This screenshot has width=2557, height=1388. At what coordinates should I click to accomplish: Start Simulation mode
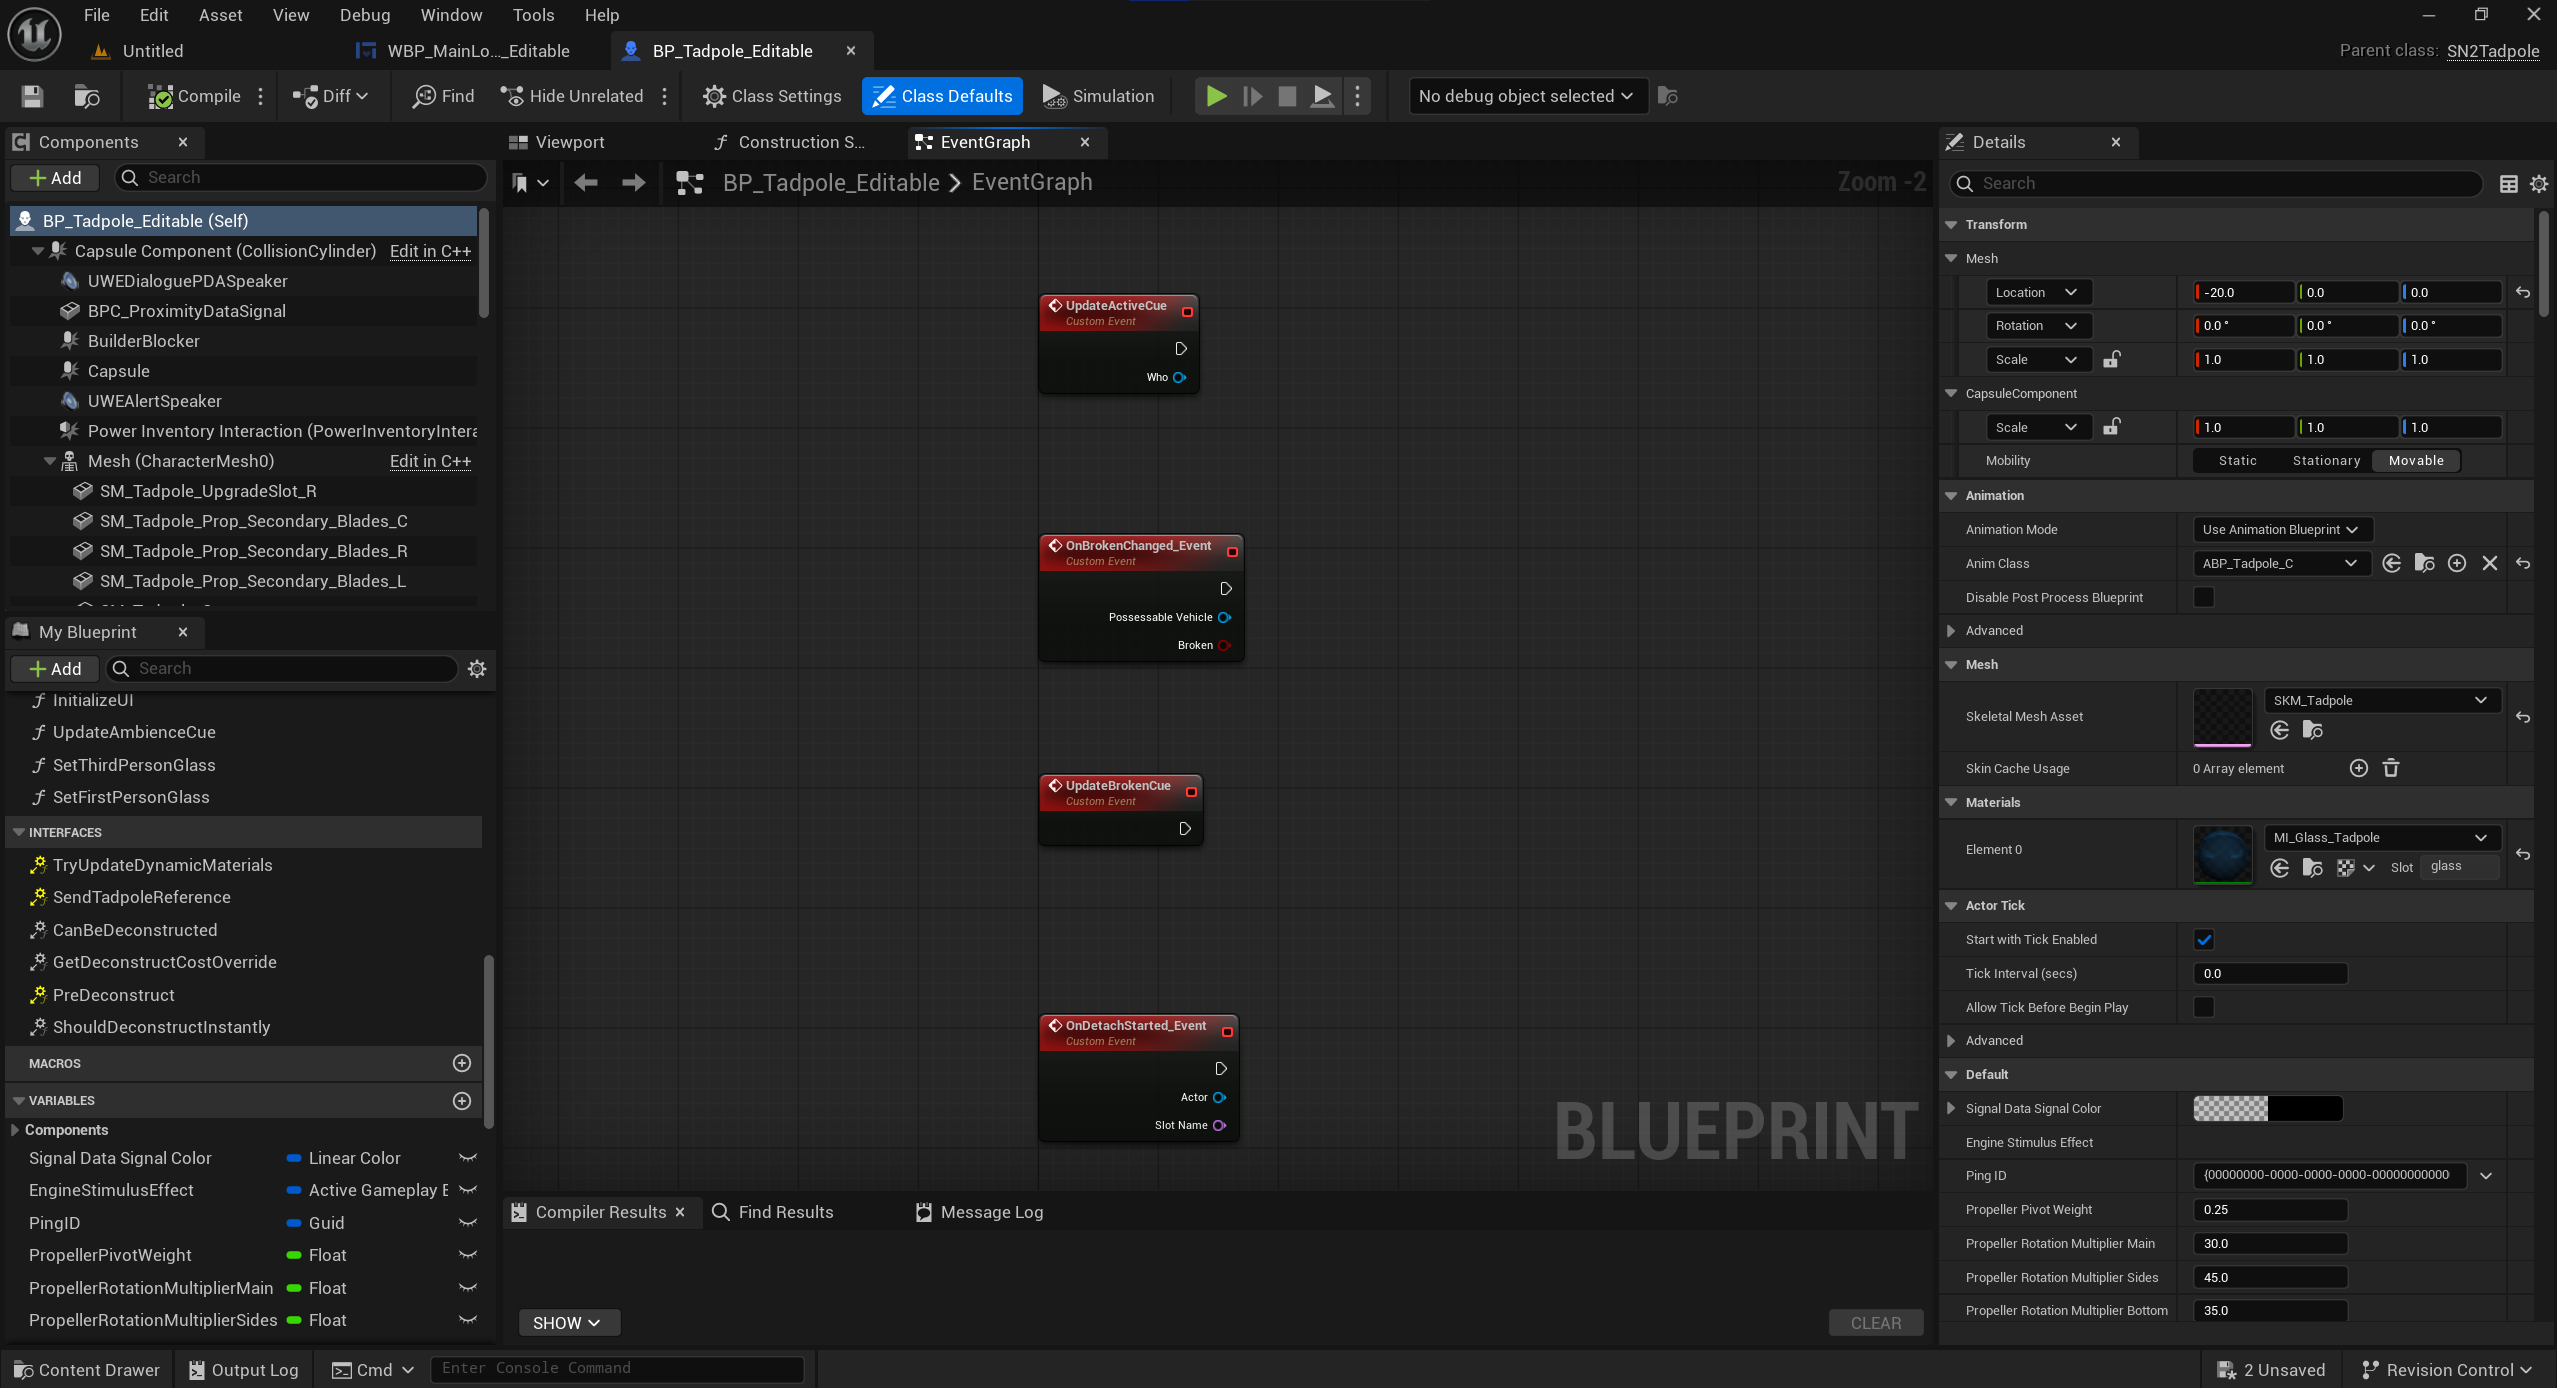pyautogui.click(x=1098, y=96)
